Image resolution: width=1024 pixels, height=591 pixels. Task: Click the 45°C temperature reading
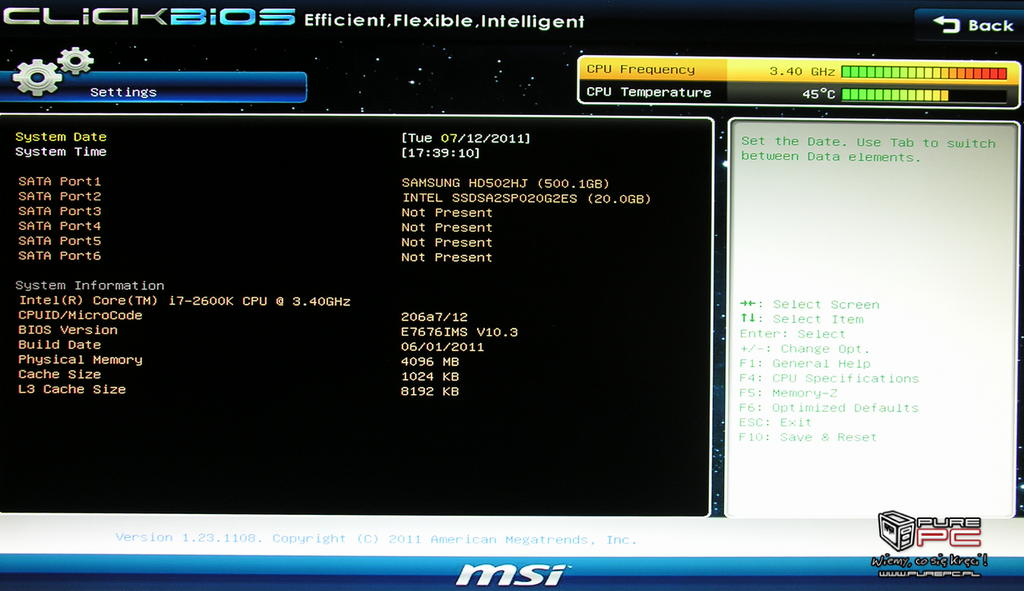tap(818, 94)
